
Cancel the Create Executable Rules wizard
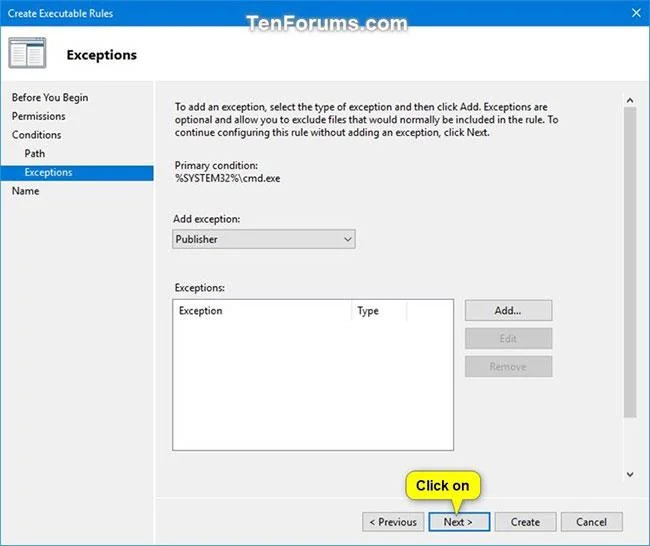click(592, 522)
